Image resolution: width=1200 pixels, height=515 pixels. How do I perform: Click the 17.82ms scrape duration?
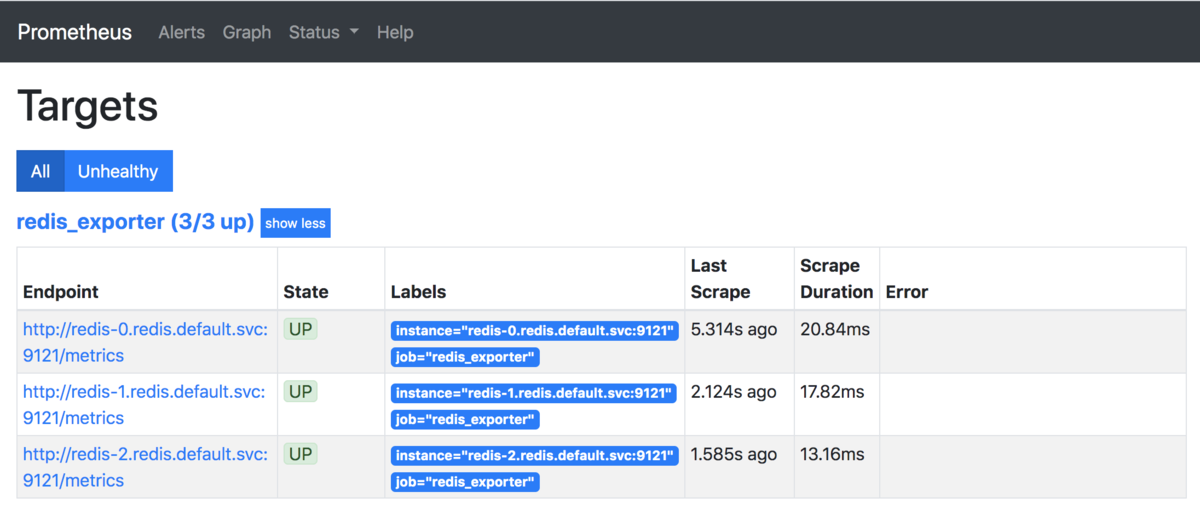coord(833,392)
